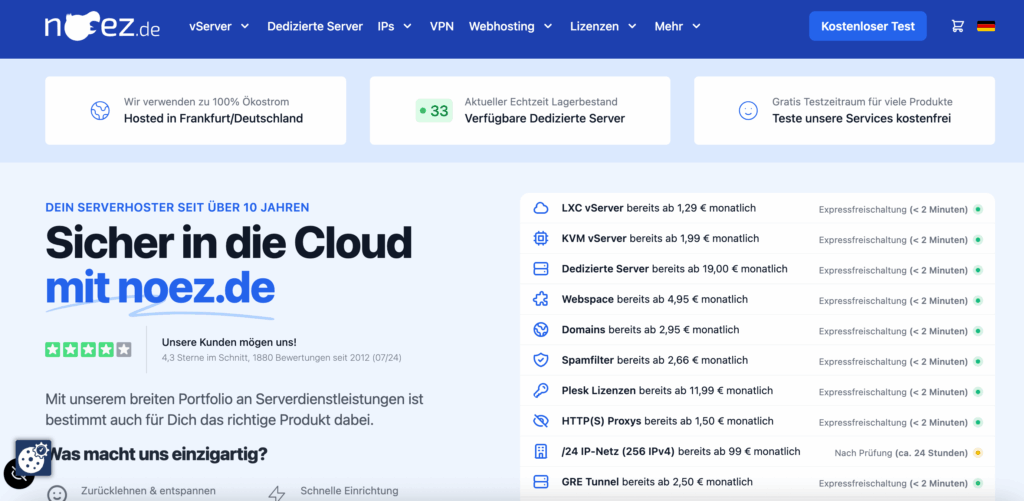Click the globe icon for Domains
This screenshot has height=501, width=1024.
tap(541, 330)
